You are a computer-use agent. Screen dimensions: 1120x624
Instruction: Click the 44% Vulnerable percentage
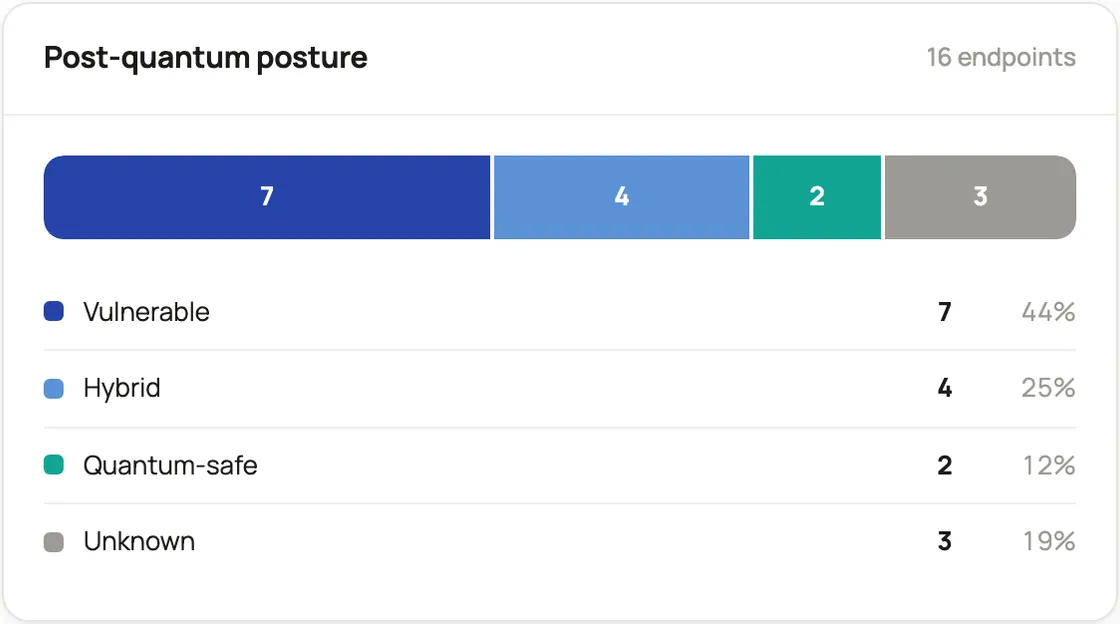[x=1048, y=312]
